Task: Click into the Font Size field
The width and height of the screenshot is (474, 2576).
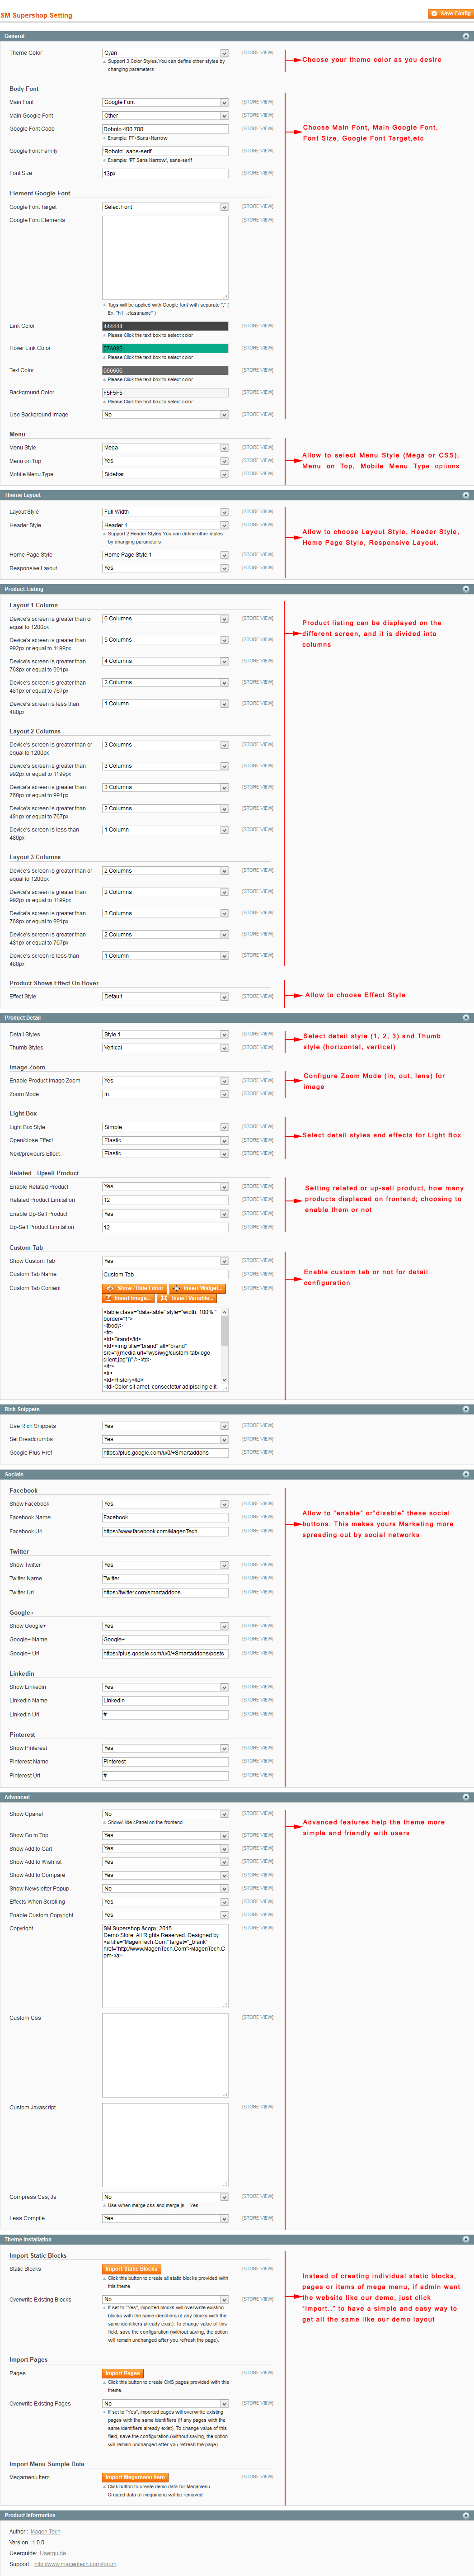Action: (x=165, y=173)
